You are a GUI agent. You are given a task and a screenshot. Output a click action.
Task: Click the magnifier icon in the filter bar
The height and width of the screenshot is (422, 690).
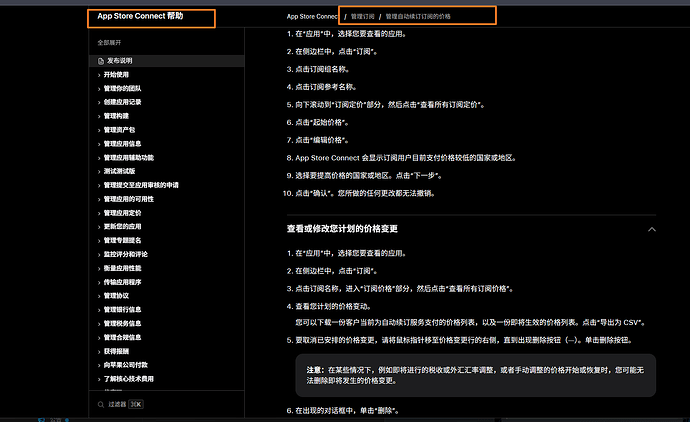(101, 404)
